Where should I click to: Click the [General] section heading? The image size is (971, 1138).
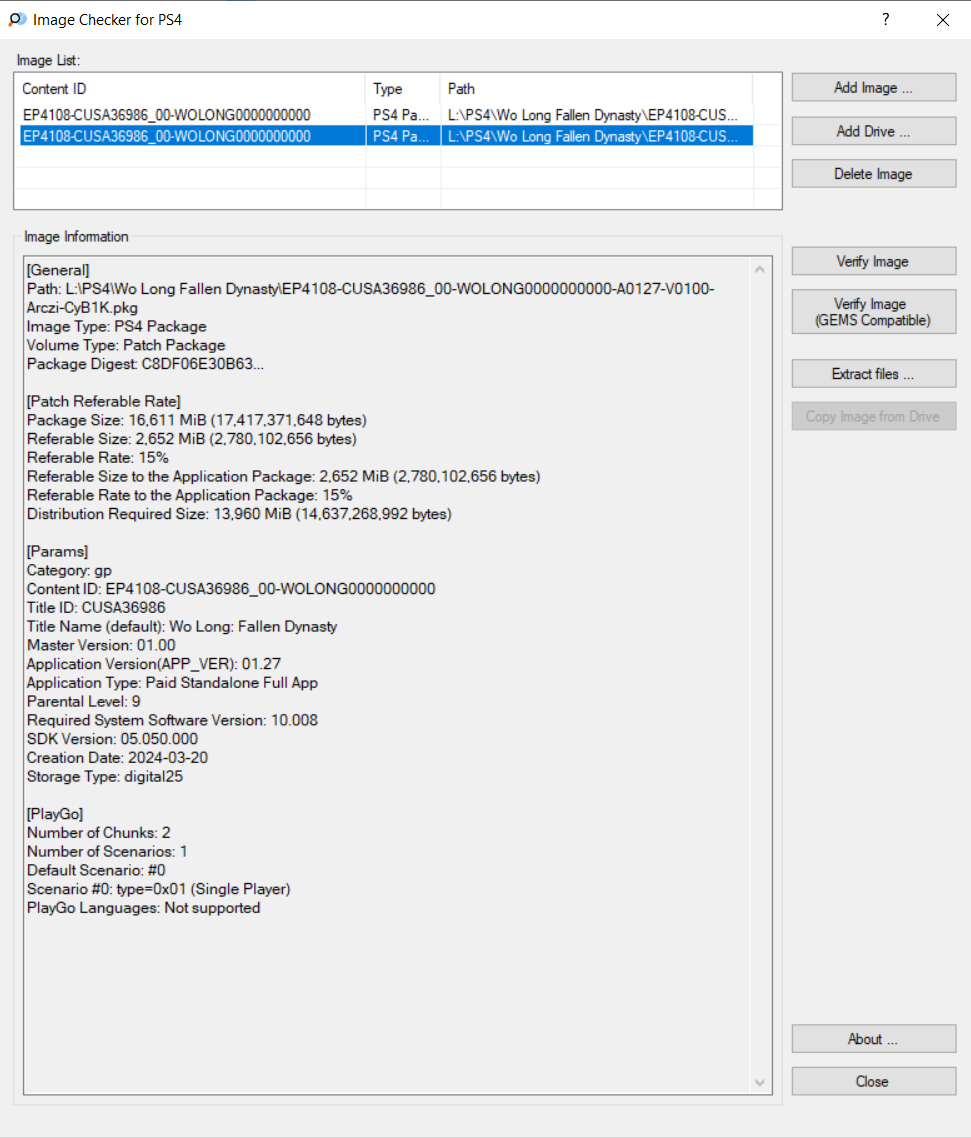click(x=58, y=271)
